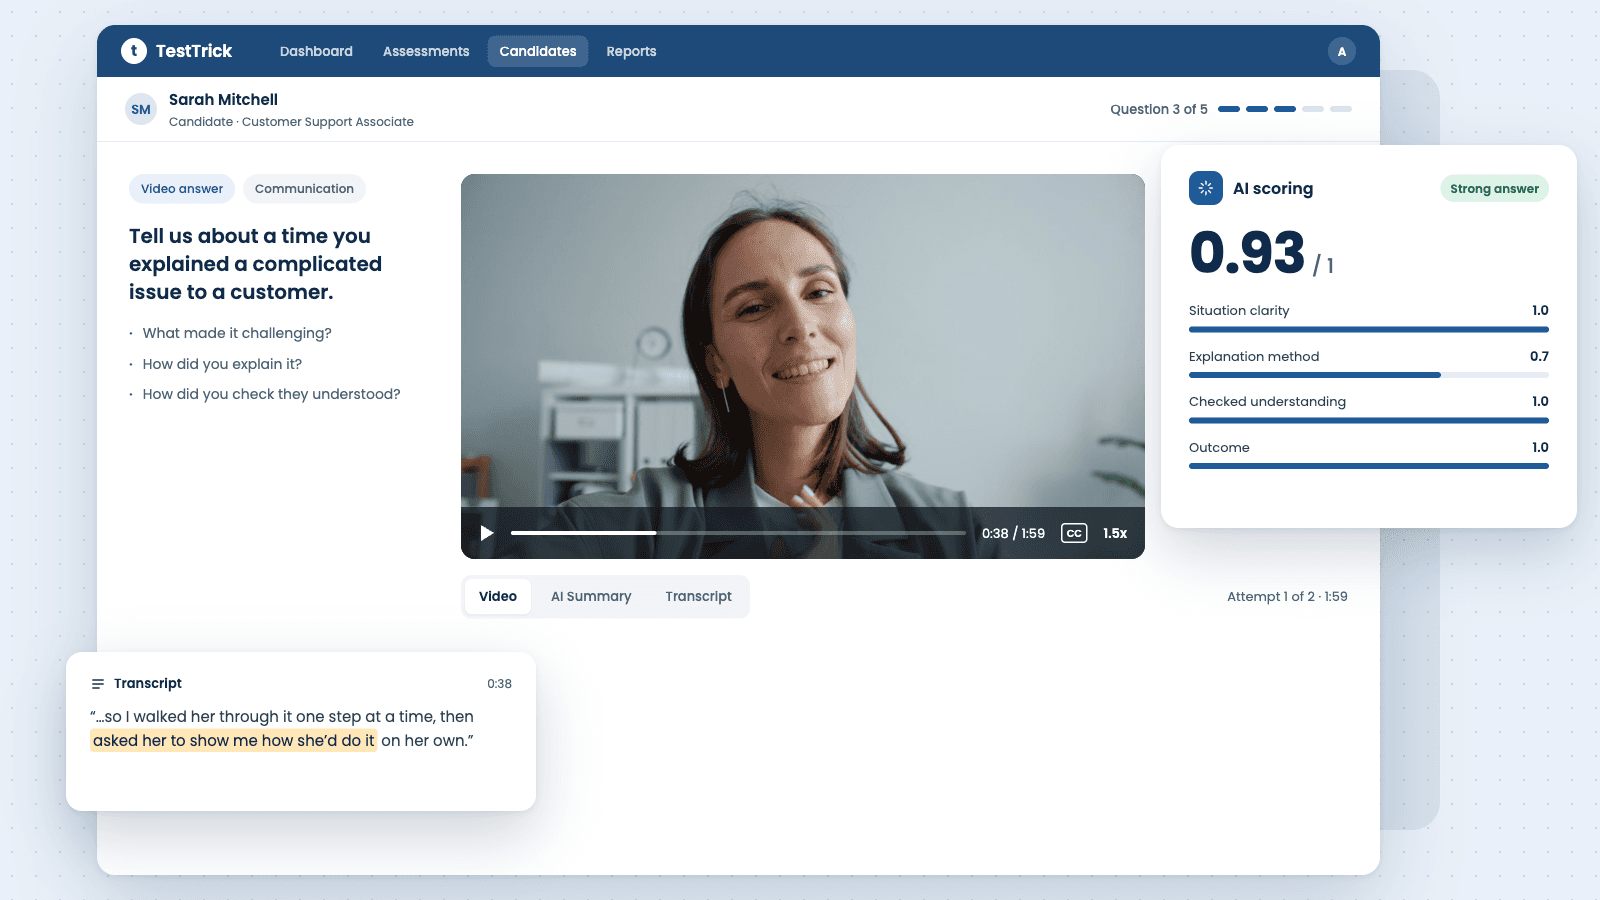Click the Outcome score label
Screen dimensions: 1600x900
click(x=1219, y=447)
